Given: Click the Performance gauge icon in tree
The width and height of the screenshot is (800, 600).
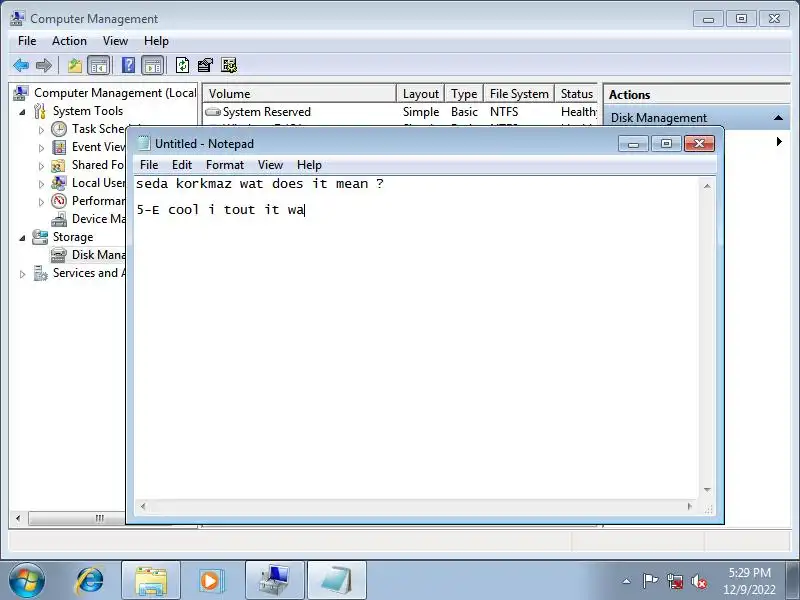Looking at the screenshot, I should (x=59, y=201).
